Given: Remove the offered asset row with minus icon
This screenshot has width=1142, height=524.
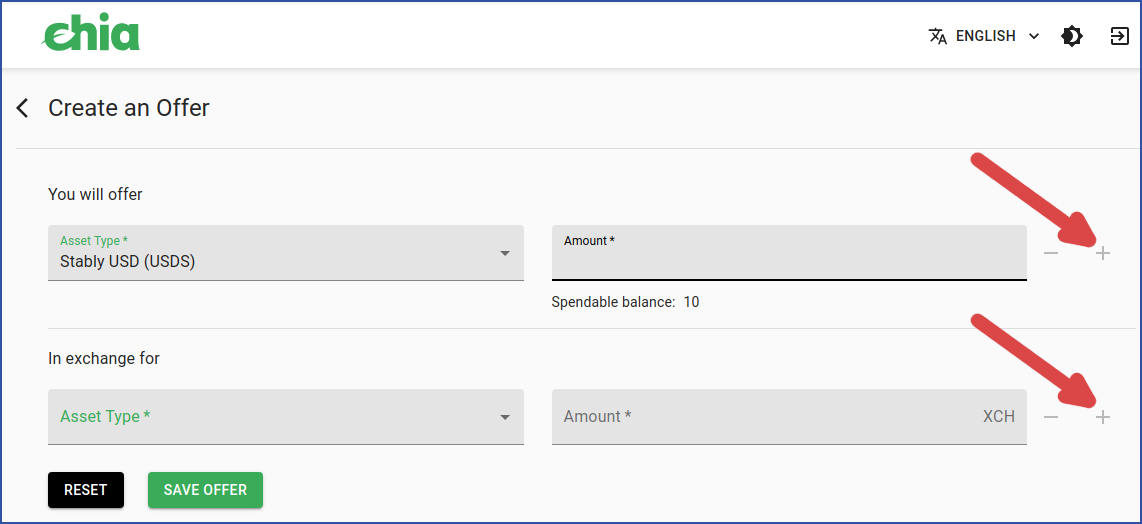Looking at the screenshot, I should (1050, 253).
